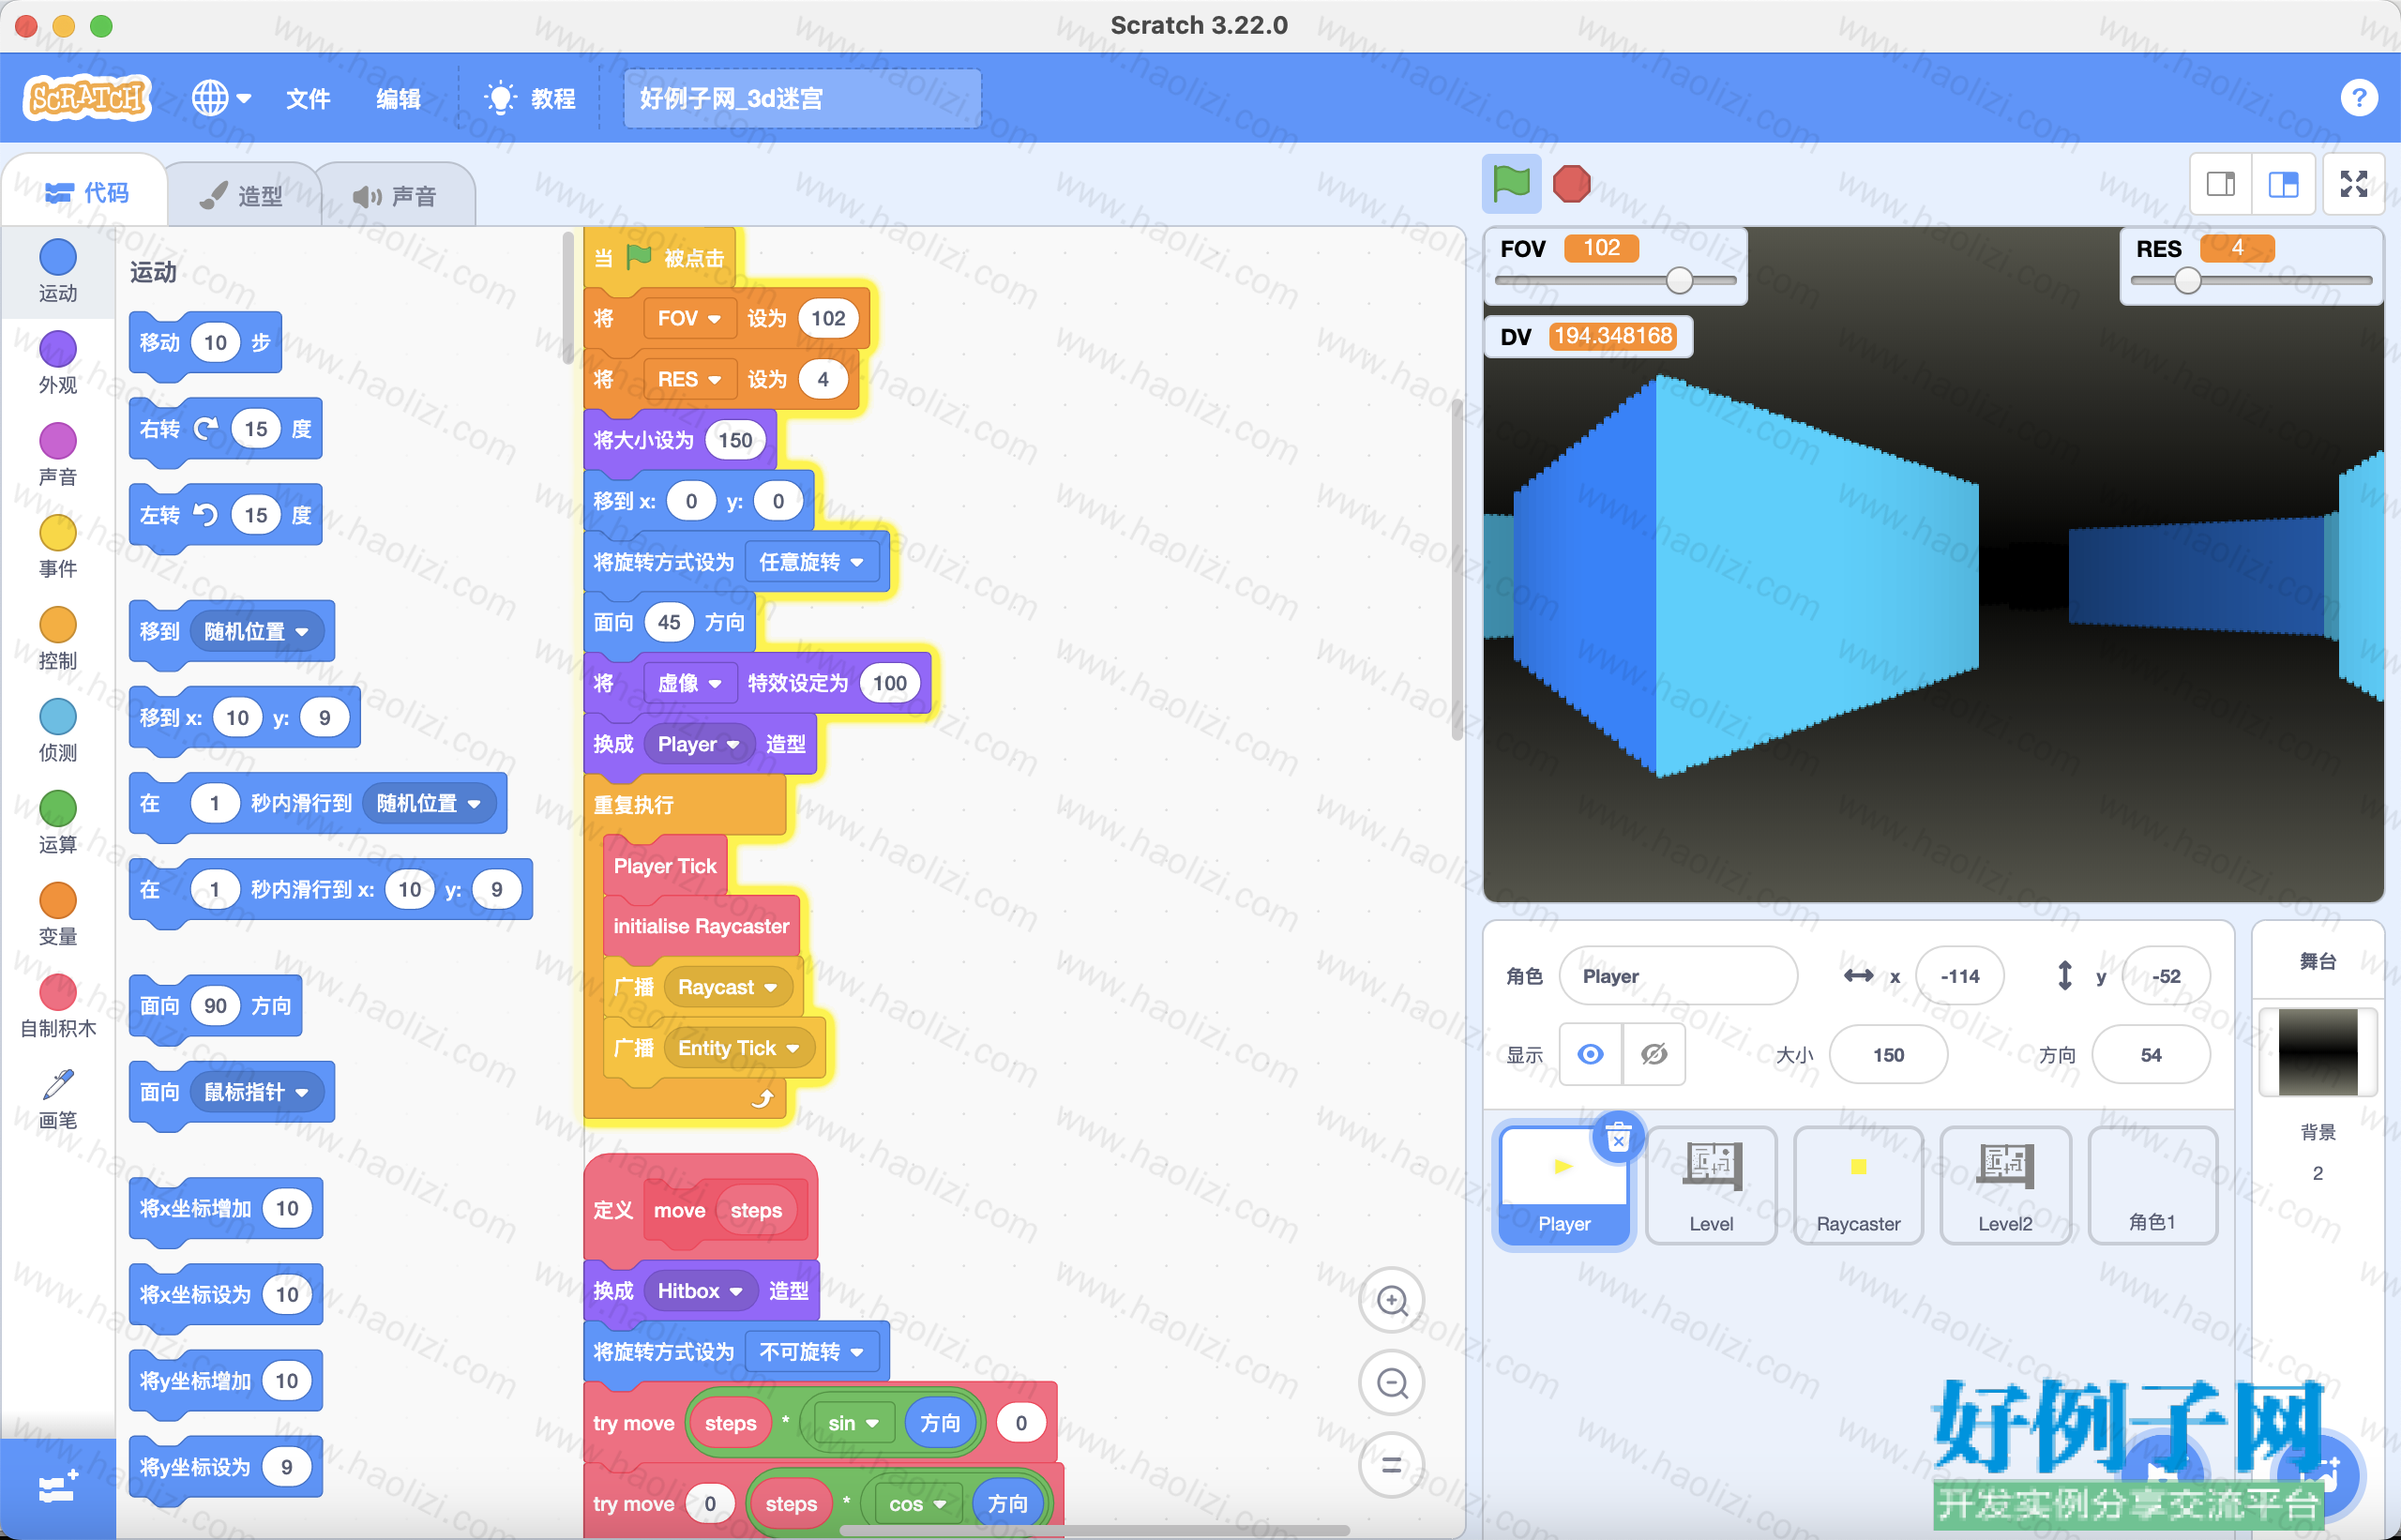2401x1540 pixels.
Task: Open the add extension button
Action: click(58, 1489)
